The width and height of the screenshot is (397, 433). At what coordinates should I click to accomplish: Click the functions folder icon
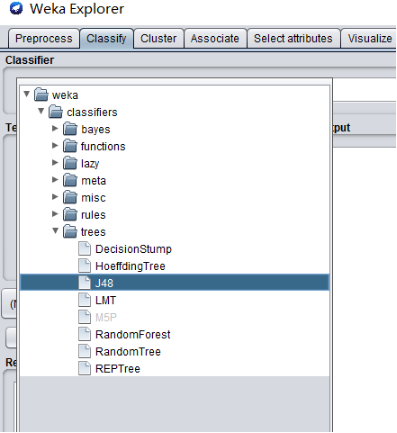click(70, 146)
